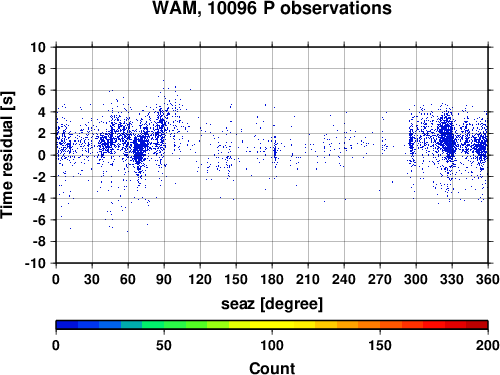Click the 'Count' colorbar label
The image size is (500, 375).
pyautogui.click(x=272, y=368)
